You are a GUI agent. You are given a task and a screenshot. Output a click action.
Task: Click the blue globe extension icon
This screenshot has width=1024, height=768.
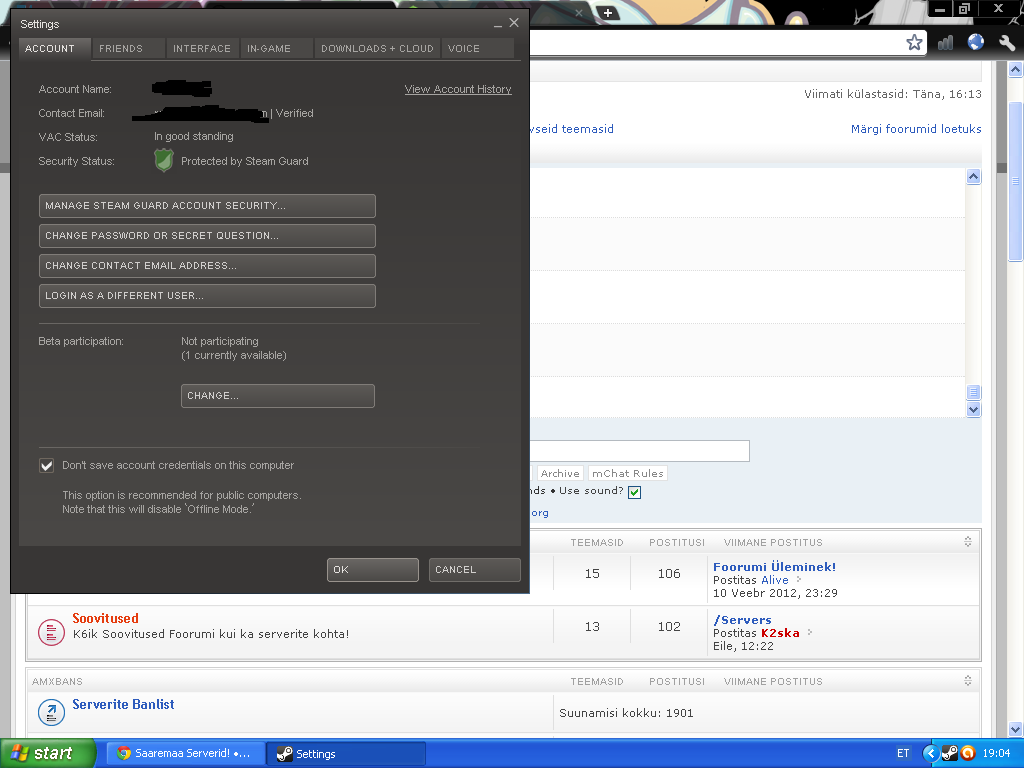point(976,42)
